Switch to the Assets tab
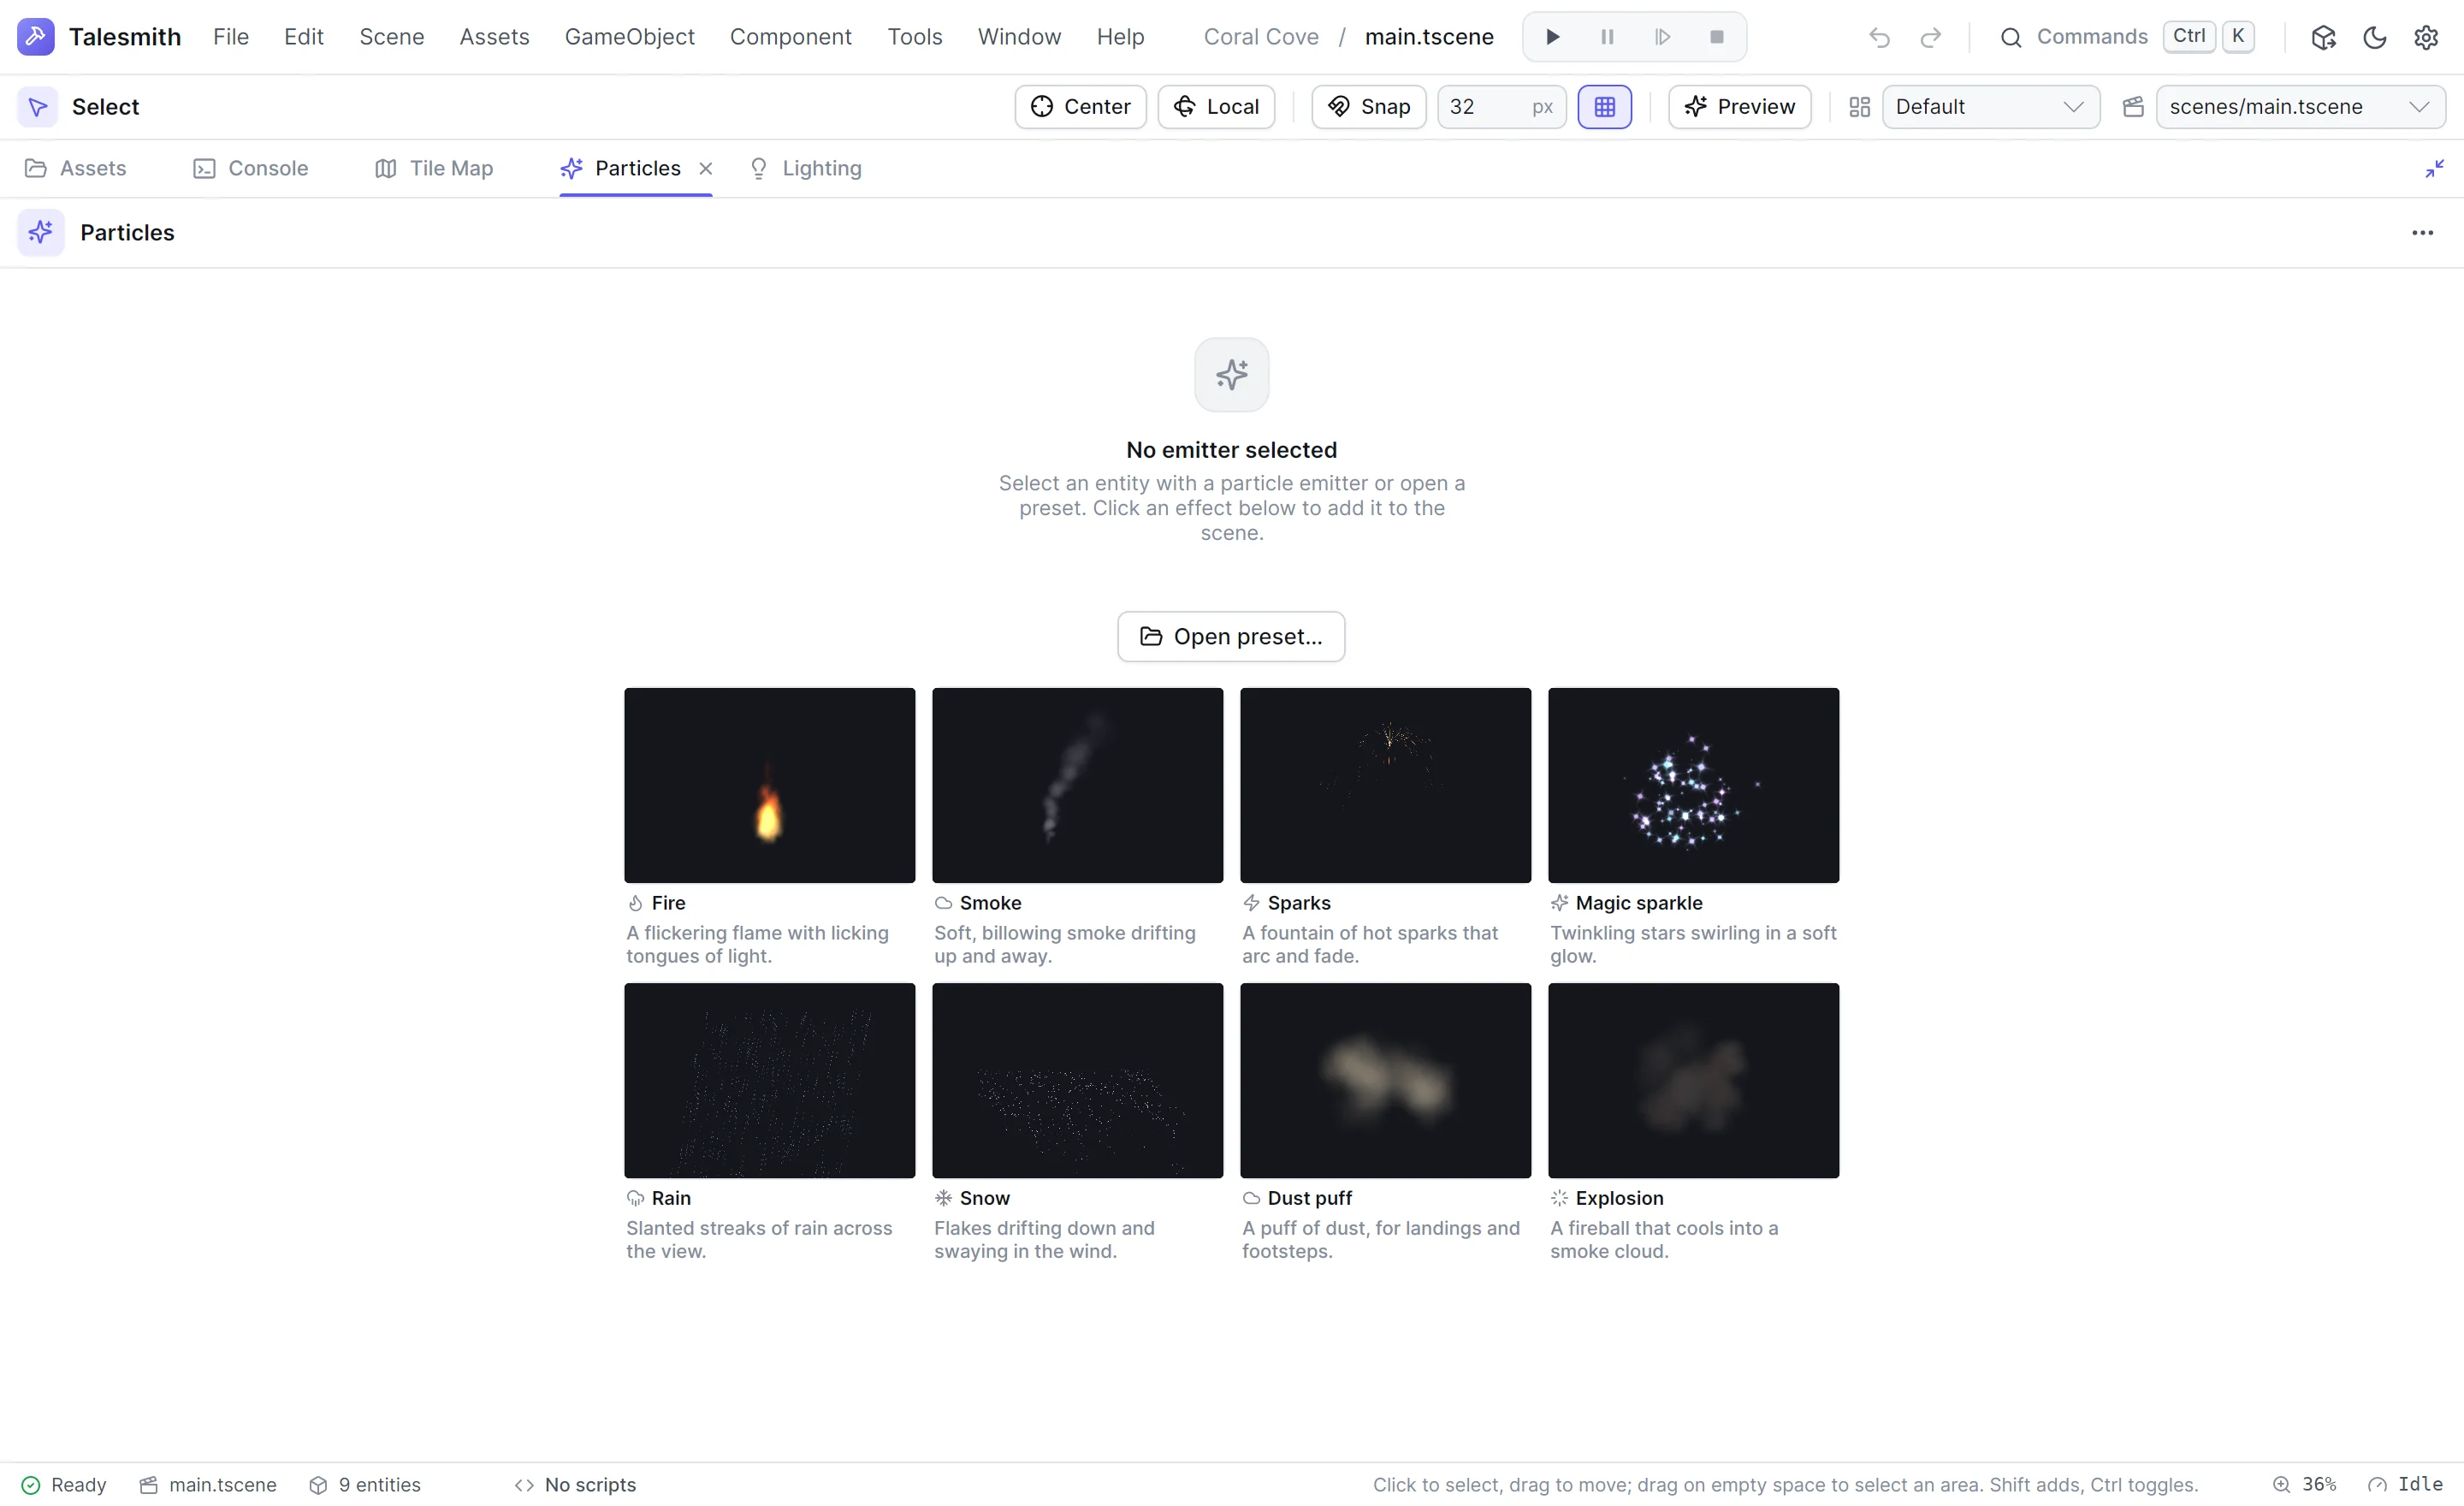 pos(76,168)
